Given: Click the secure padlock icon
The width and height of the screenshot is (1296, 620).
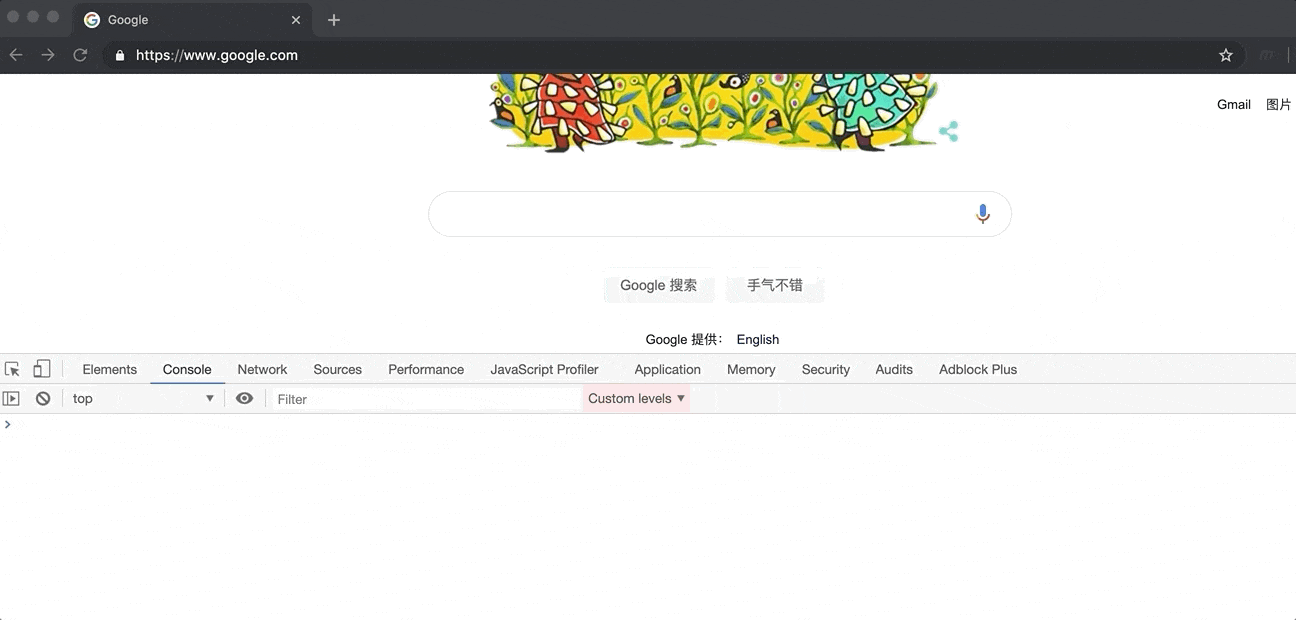Looking at the screenshot, I should pyautogui.click(x=120, y=55).
